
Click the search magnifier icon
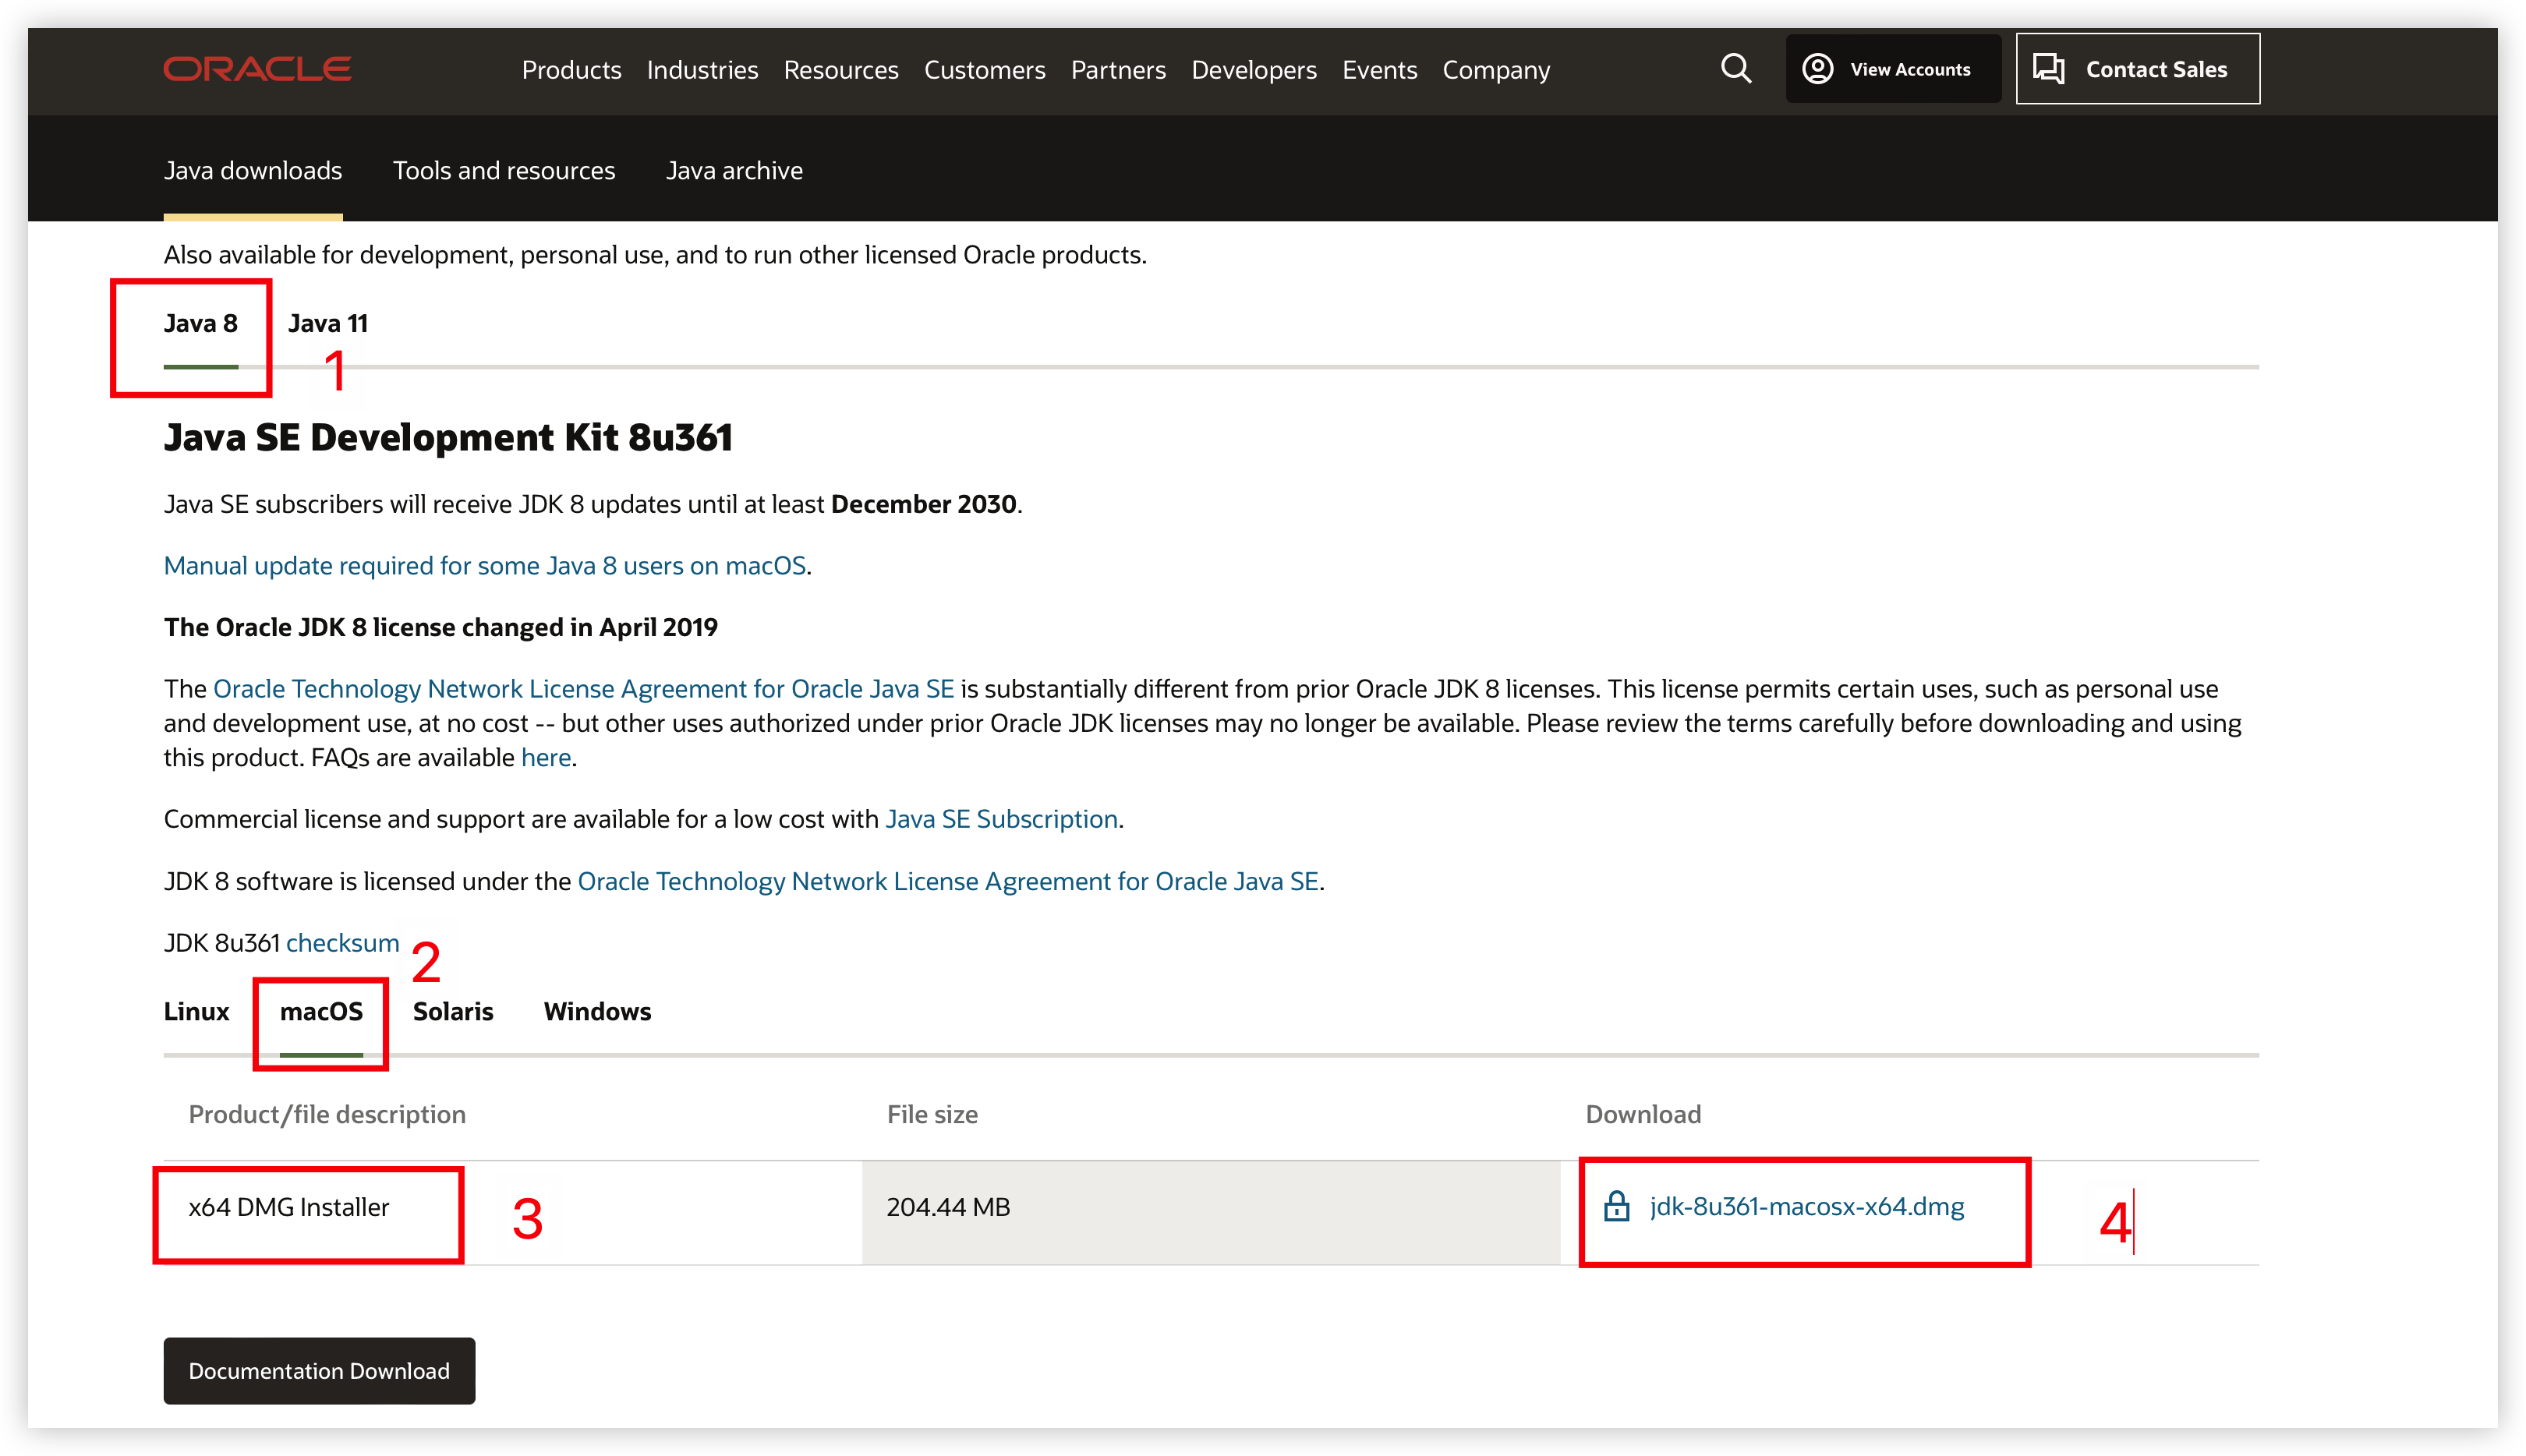click(1736, 69)
